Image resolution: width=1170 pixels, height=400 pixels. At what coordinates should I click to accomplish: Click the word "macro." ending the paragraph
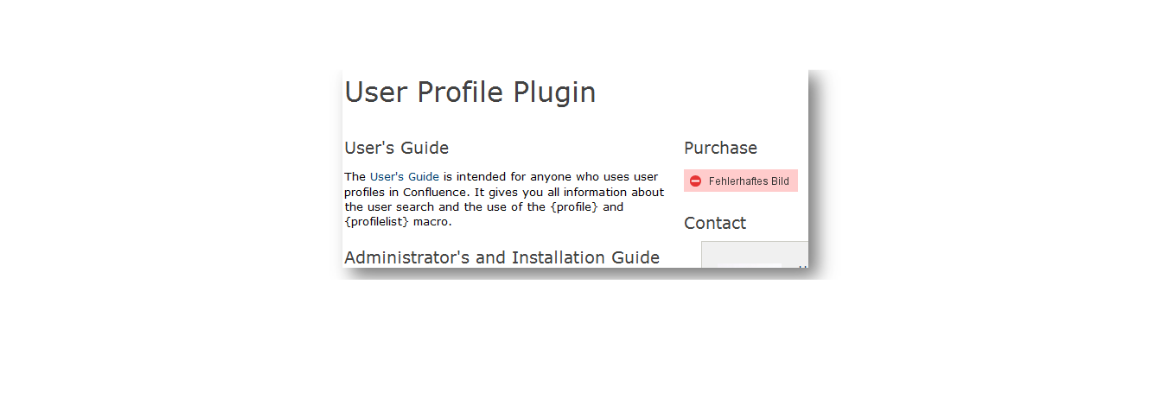pos(432,222)
